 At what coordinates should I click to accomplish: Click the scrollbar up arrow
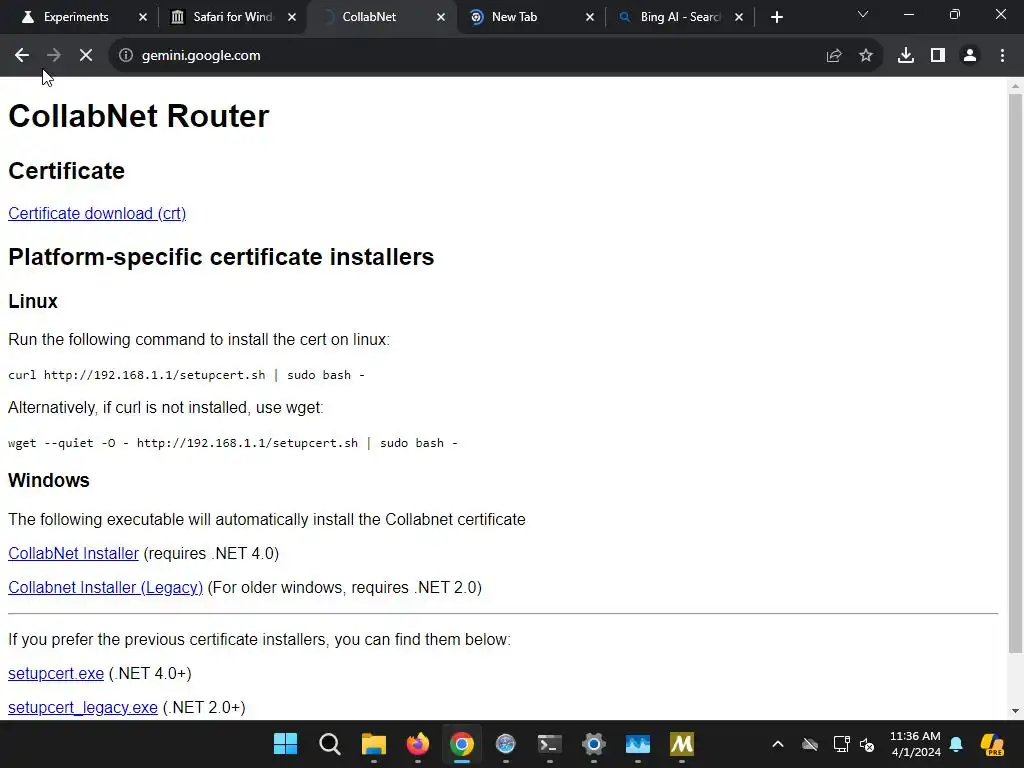pyautogui.click(x=1015, y=86)
